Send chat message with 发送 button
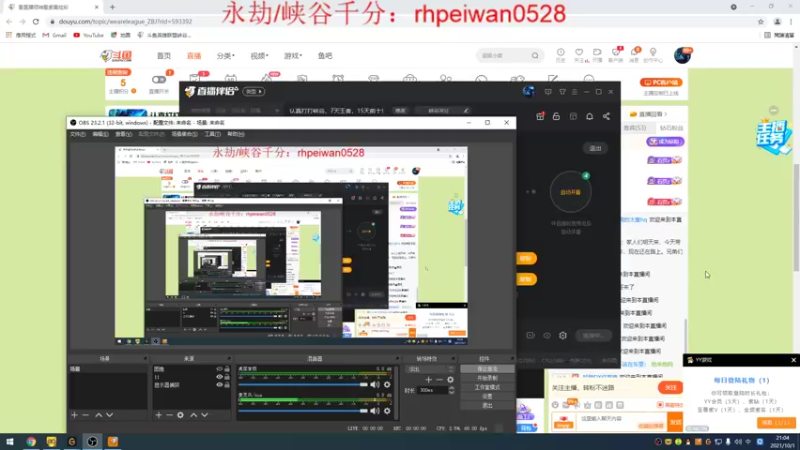The height and width of the screenshot is (450, 800). click(676, 422)
